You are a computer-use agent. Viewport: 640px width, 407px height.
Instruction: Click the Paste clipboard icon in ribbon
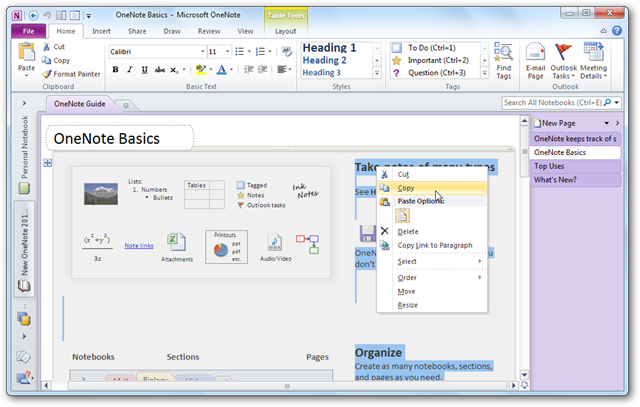pyautogui.click(x=27, y=53)
